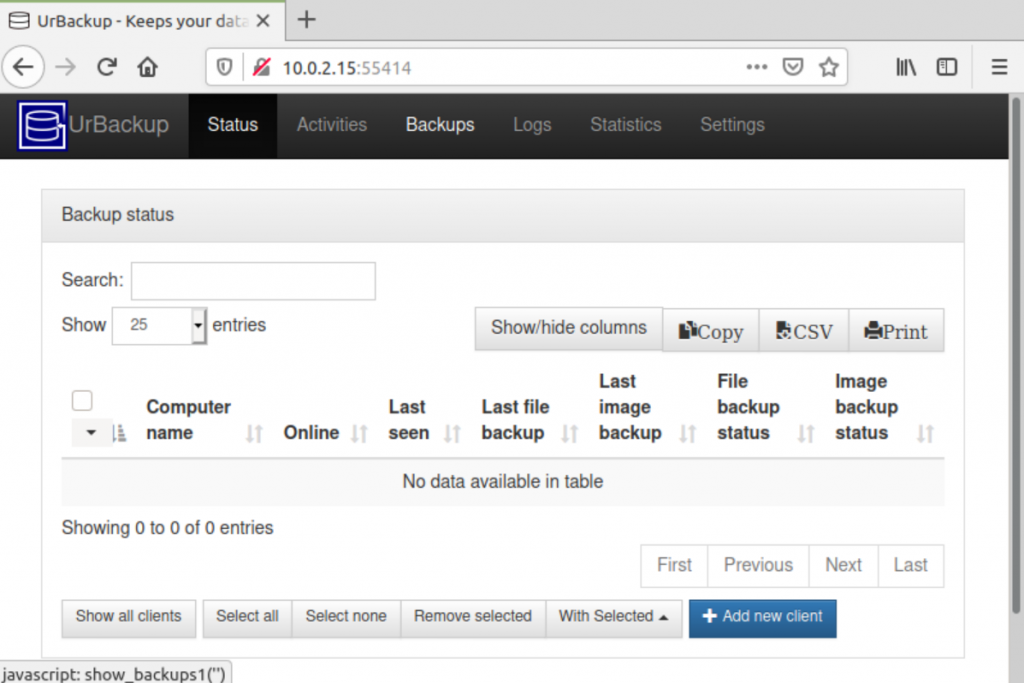
Task: Go to the Next page of entries
Action: click(x=843, y=565)
